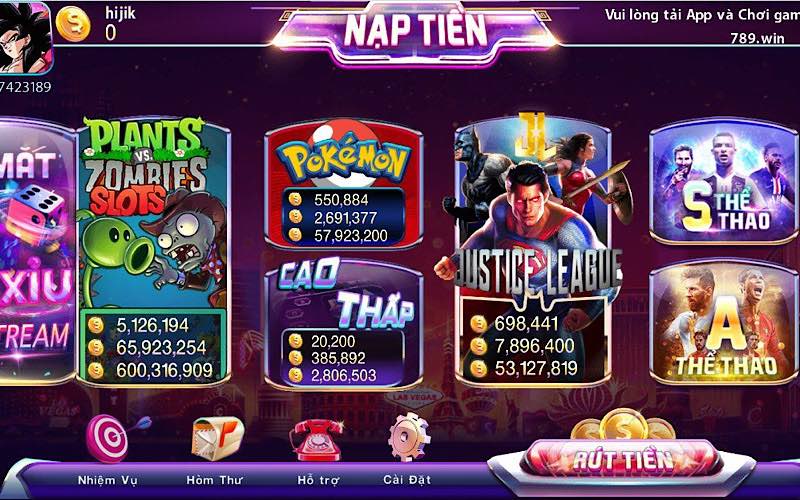Click the gold coin balance icon
This screenshot has height=500, width=800.
click(x=73, y=24)
